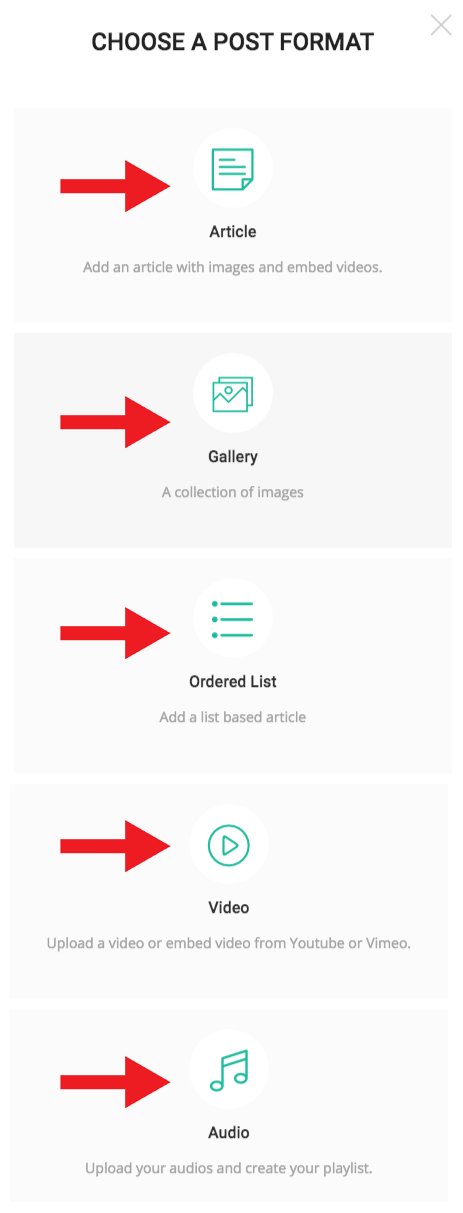The width and height of the screenshot is (463, 1213).
Task: Select the "Ordered List" title text
Action: 233,682
